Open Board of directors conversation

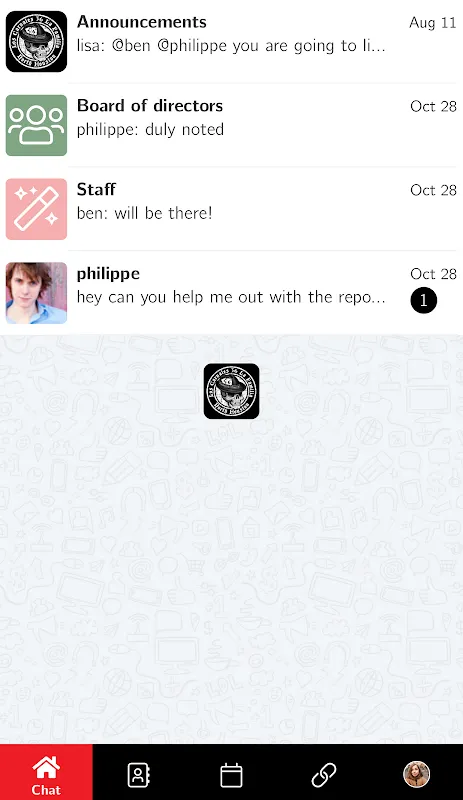[231, 125]
